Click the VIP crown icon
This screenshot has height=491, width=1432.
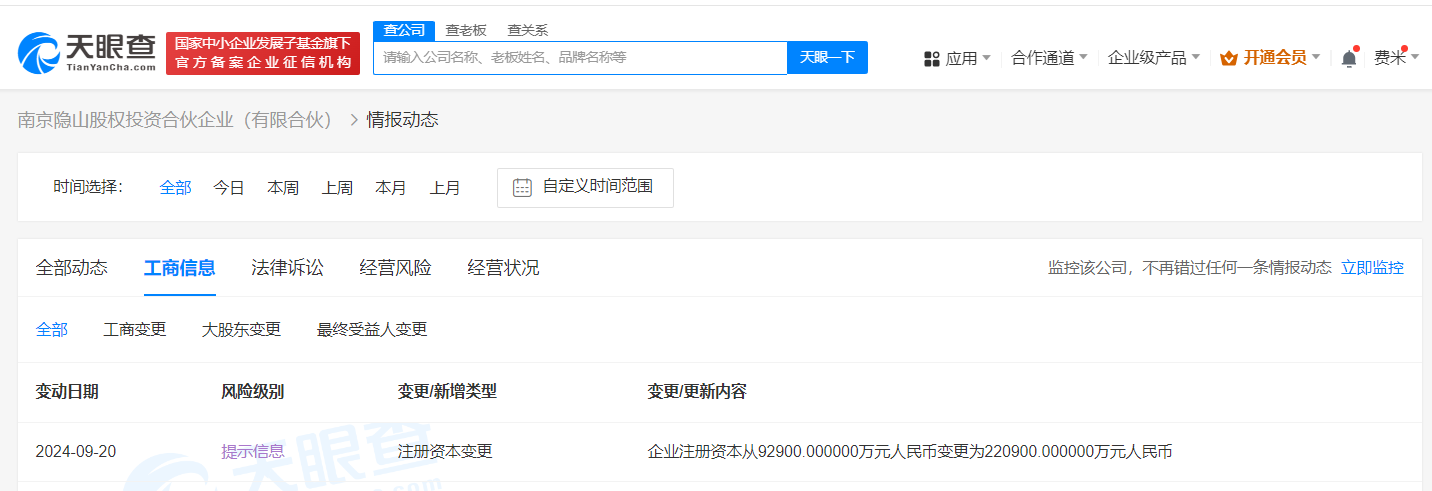click(x=1229, y=59)
